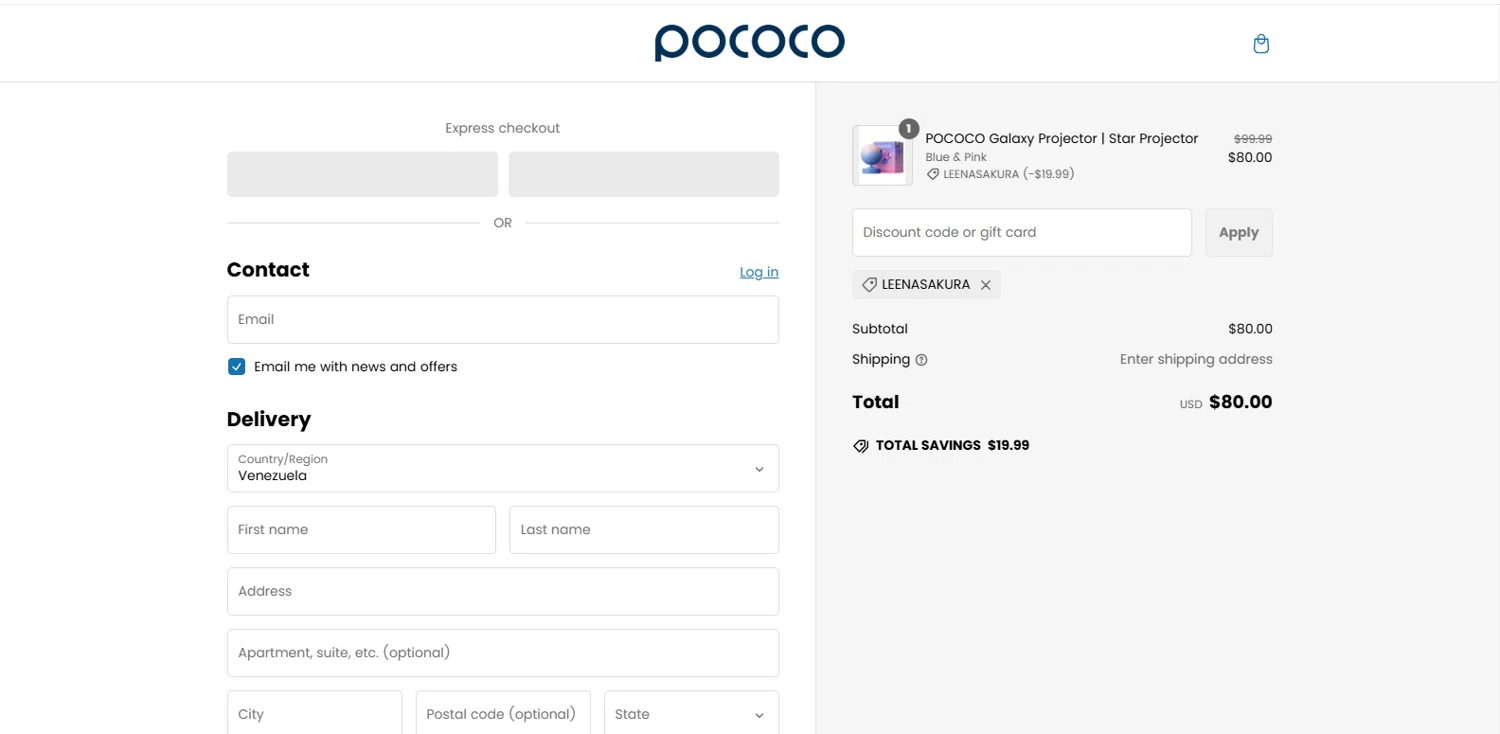
Task: Click the tag icon in LEENASAKURA chip
Action: tap(869, 285)
